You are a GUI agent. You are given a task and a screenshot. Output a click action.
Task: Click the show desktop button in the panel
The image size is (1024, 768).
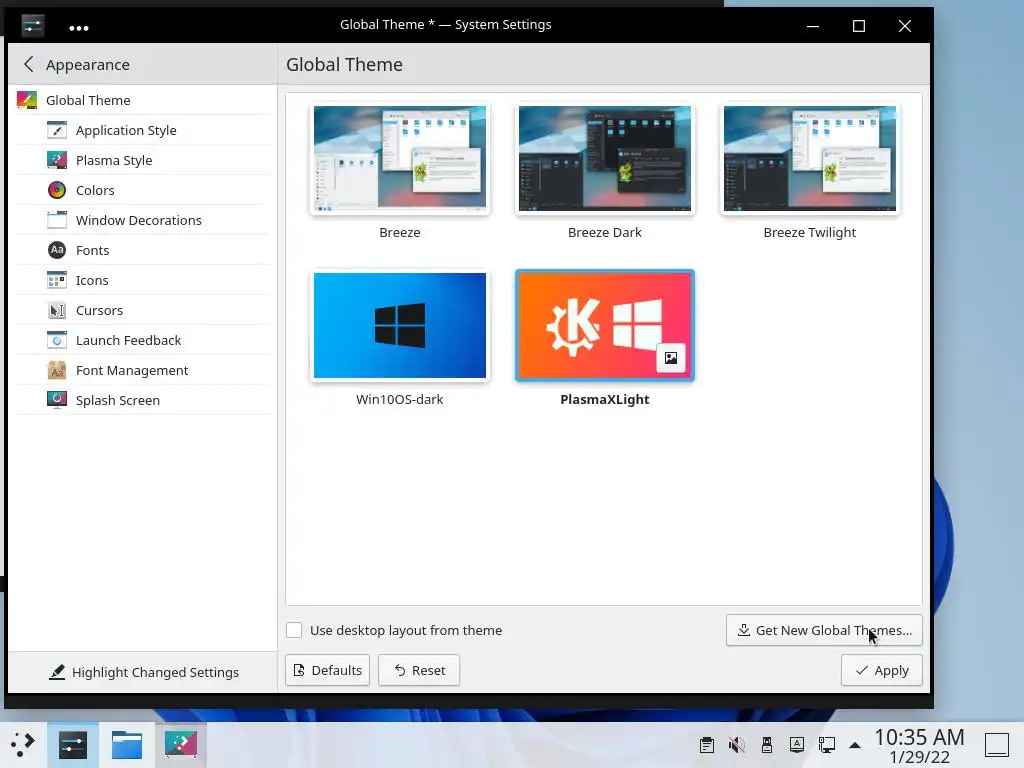[x=997, y=744]
